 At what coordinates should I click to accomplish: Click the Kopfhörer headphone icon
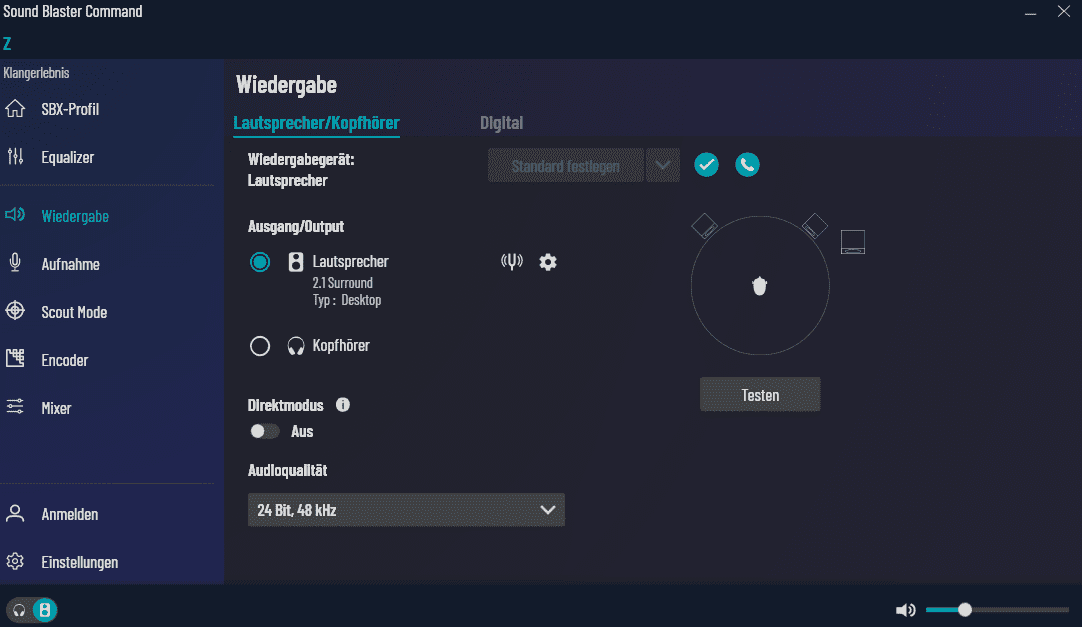(x=296, y=346)
